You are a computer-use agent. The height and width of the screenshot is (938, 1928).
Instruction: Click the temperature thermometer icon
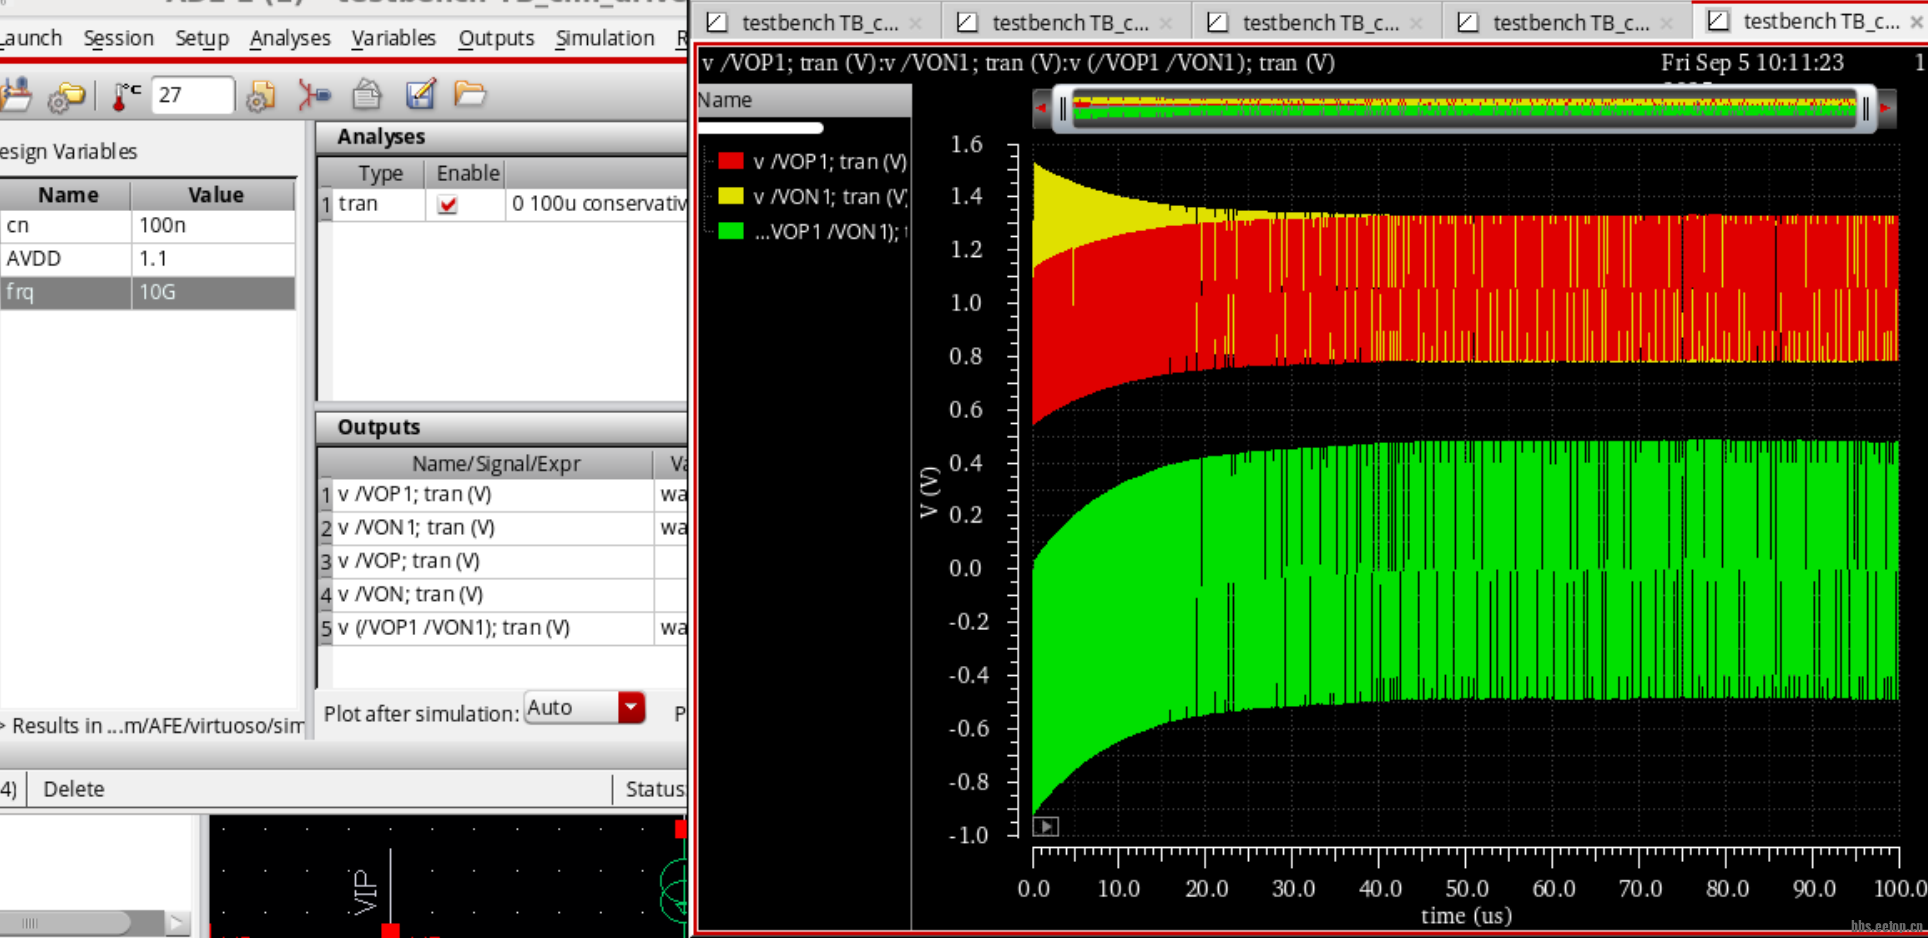click(x=125, y=95)
